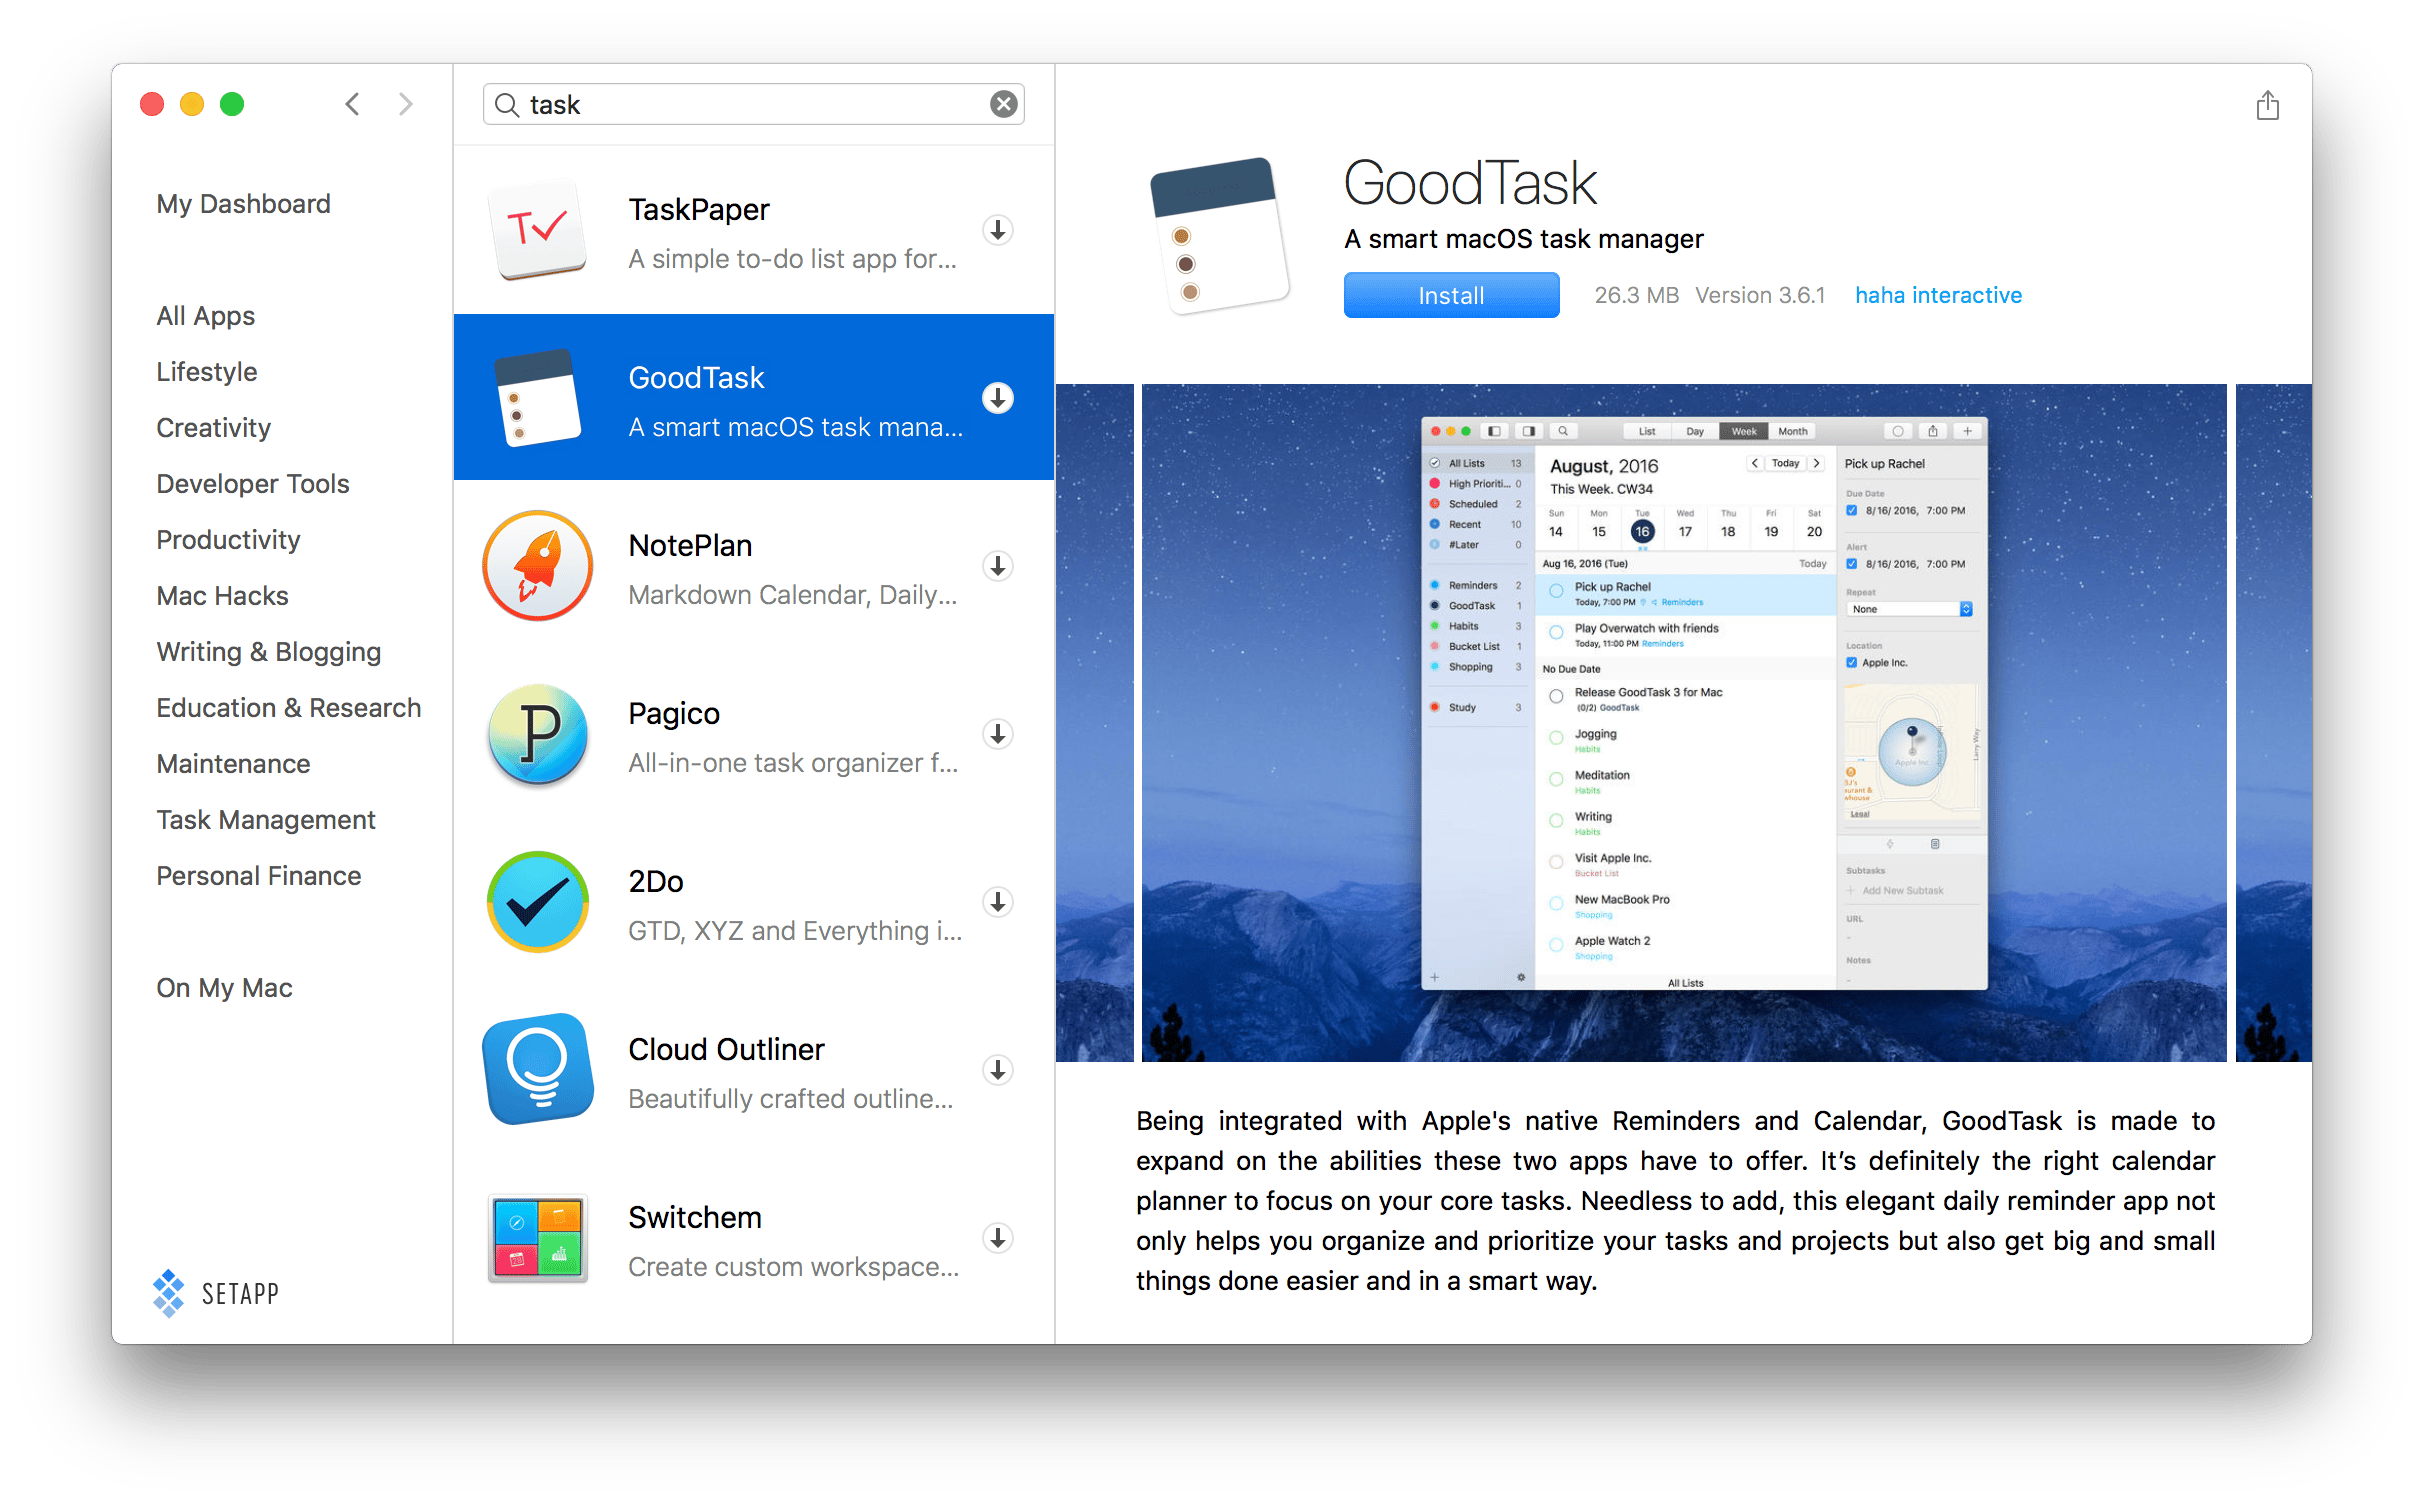Click the GoodTask icon in results list

click(x=538, y=397)
